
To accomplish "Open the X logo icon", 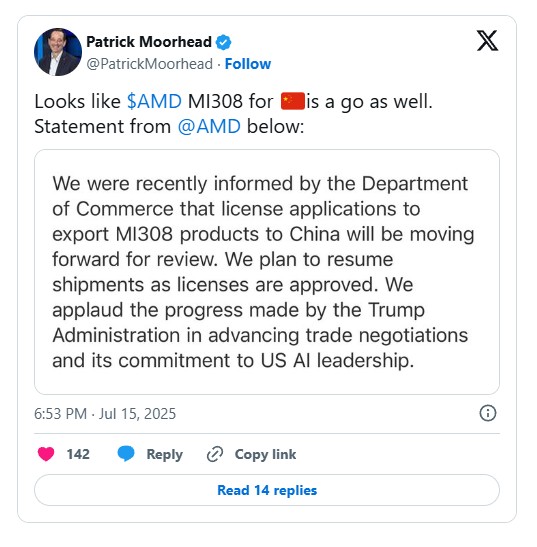I will pyautogui.click(x=487, y=41).
